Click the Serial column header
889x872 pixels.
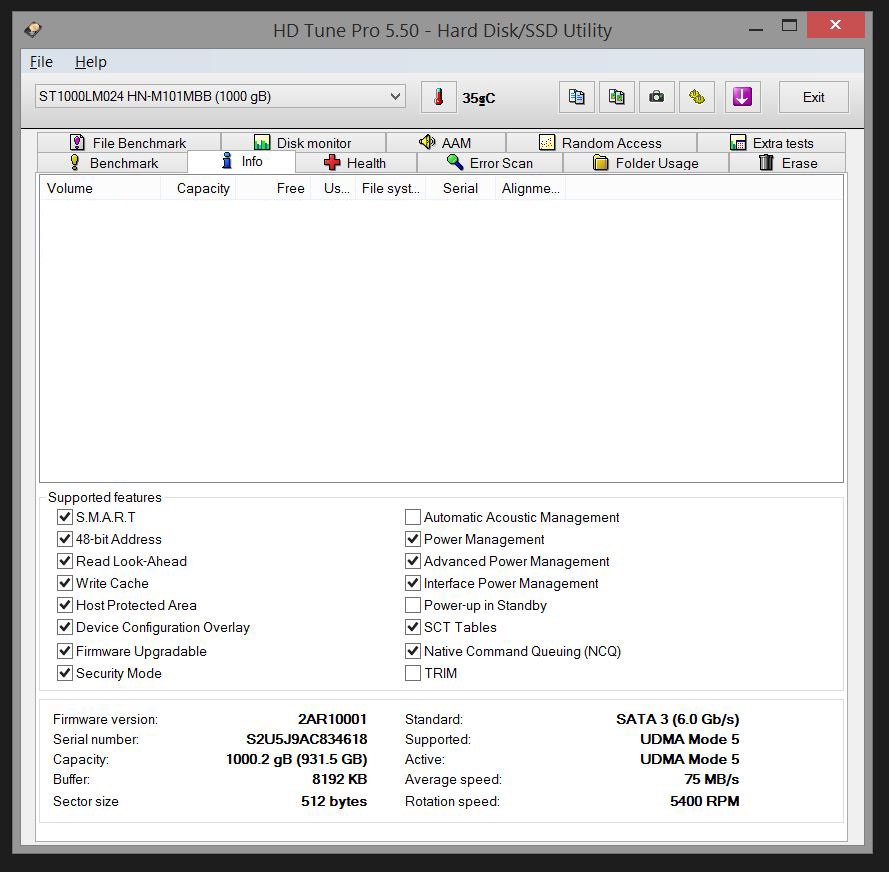(x=460, y=188)
